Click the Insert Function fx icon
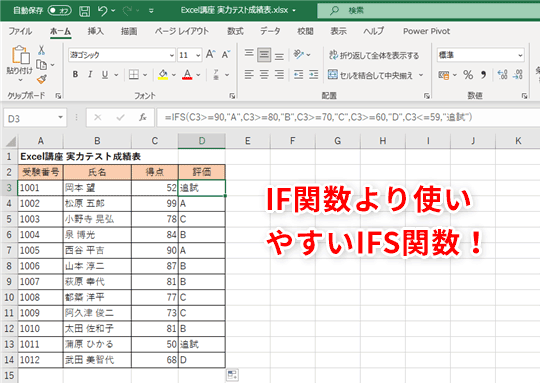Image resolution: width=540 pixels, height=383 pixels. pos(143,117)
